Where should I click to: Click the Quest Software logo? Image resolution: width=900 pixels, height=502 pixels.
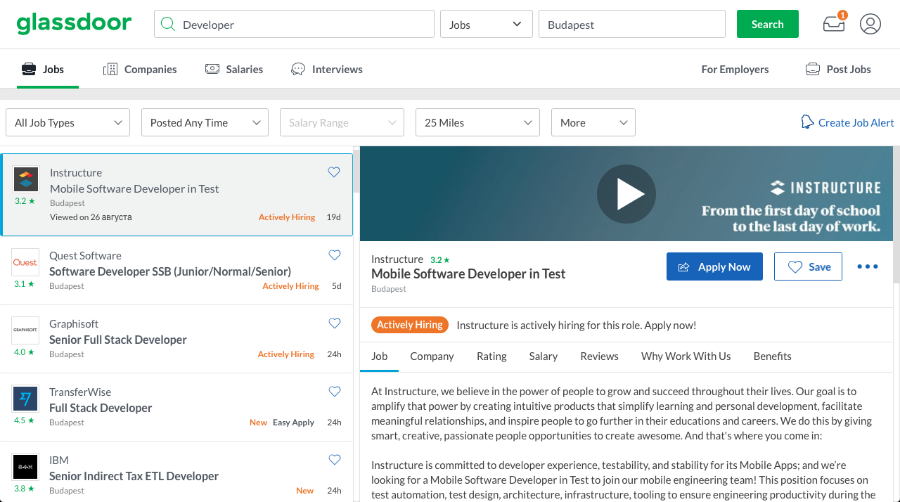tap(25, 262)
